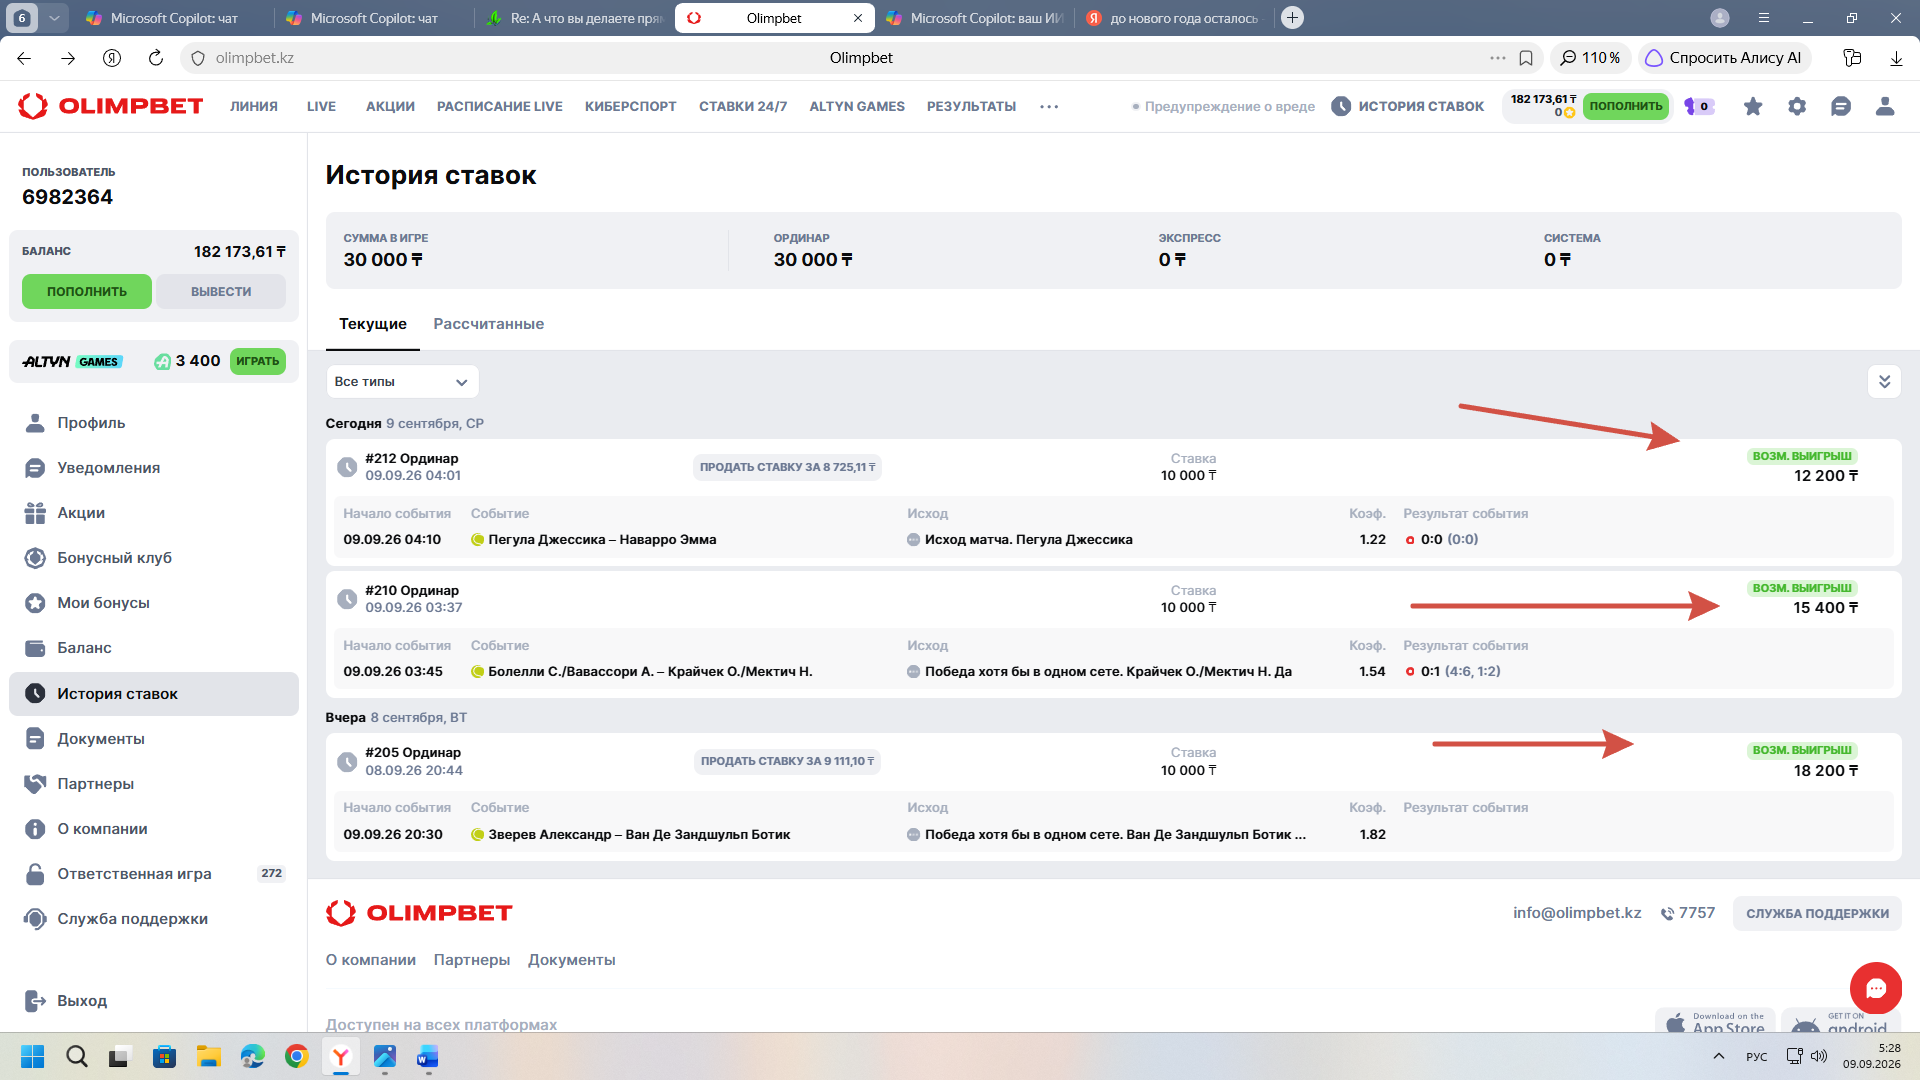Select the Текущие tab
1920x1080 pixels.
373,324
